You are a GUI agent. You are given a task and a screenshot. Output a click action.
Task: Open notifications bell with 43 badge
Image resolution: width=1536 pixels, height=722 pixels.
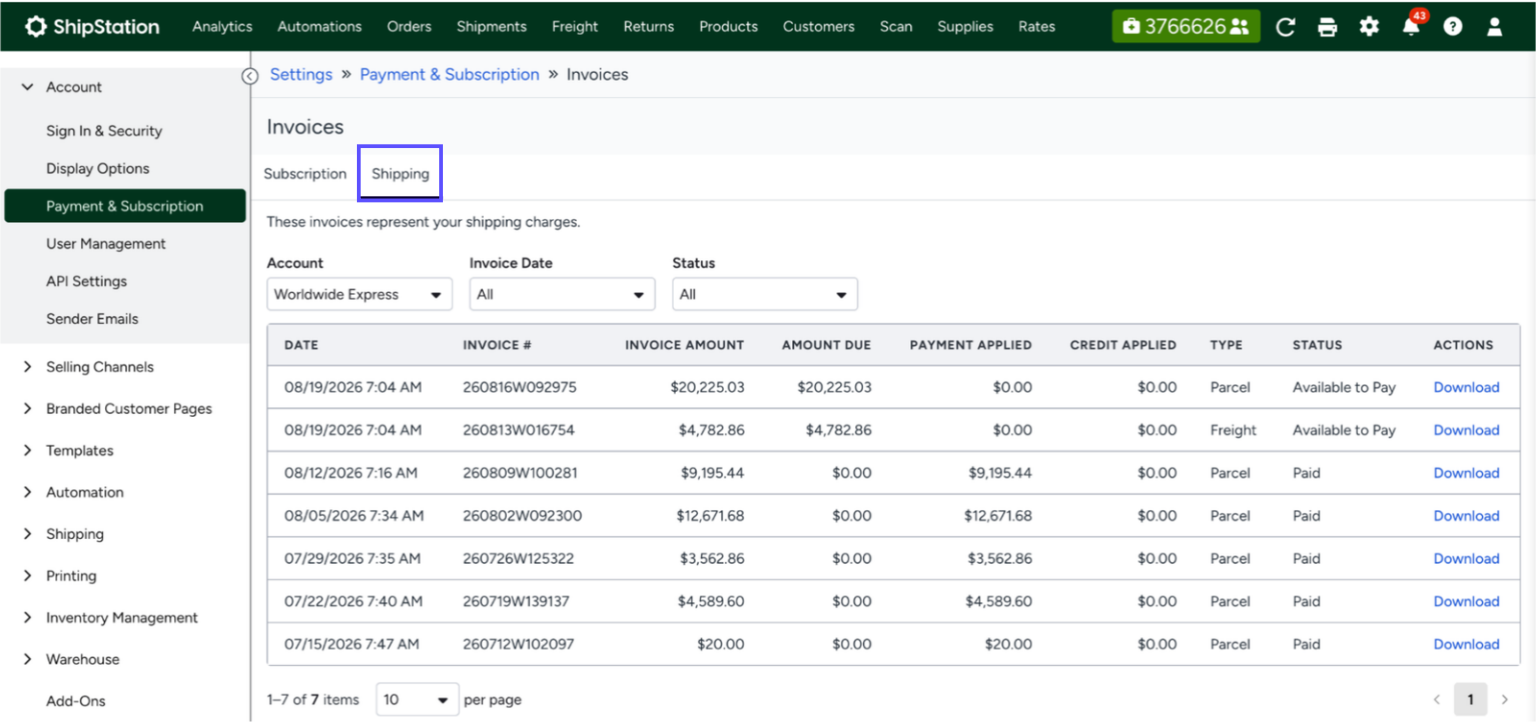(x=1411, y=26)
